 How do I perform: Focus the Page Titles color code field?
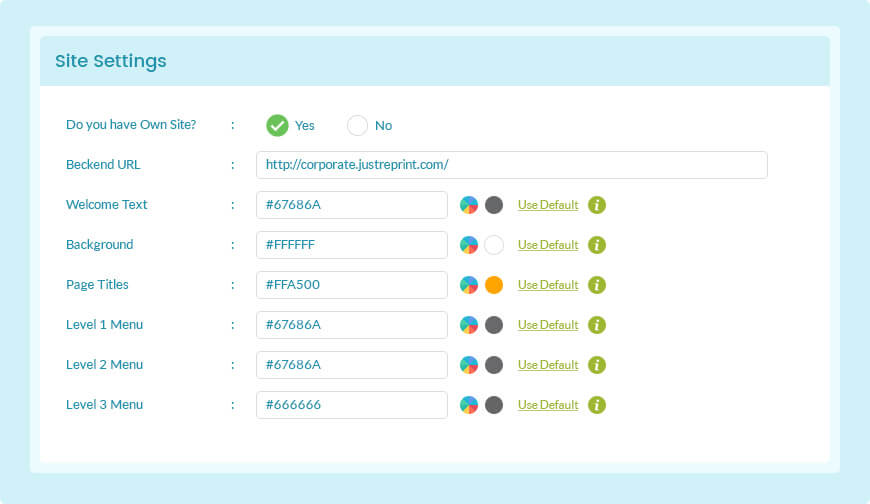(x=352, y=285)
